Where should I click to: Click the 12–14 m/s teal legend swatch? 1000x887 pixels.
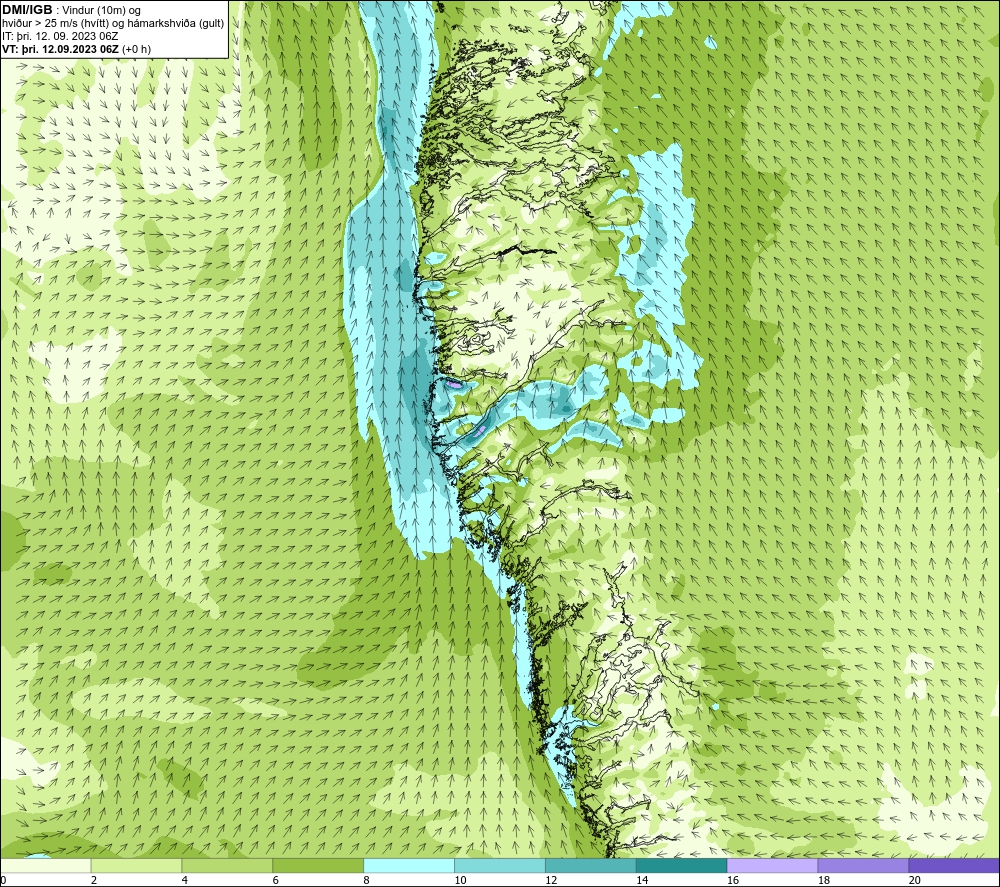[x=591, y=865]
